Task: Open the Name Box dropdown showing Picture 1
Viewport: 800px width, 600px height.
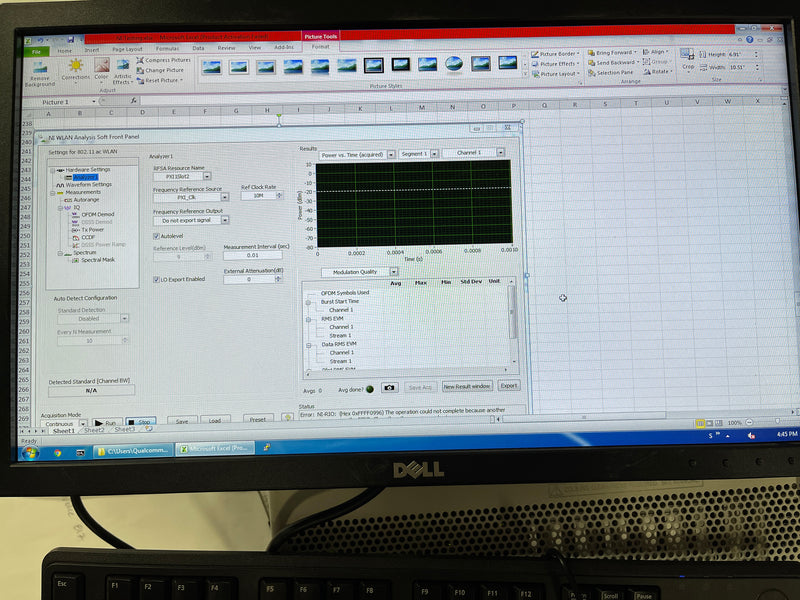Action: (94, 102)
